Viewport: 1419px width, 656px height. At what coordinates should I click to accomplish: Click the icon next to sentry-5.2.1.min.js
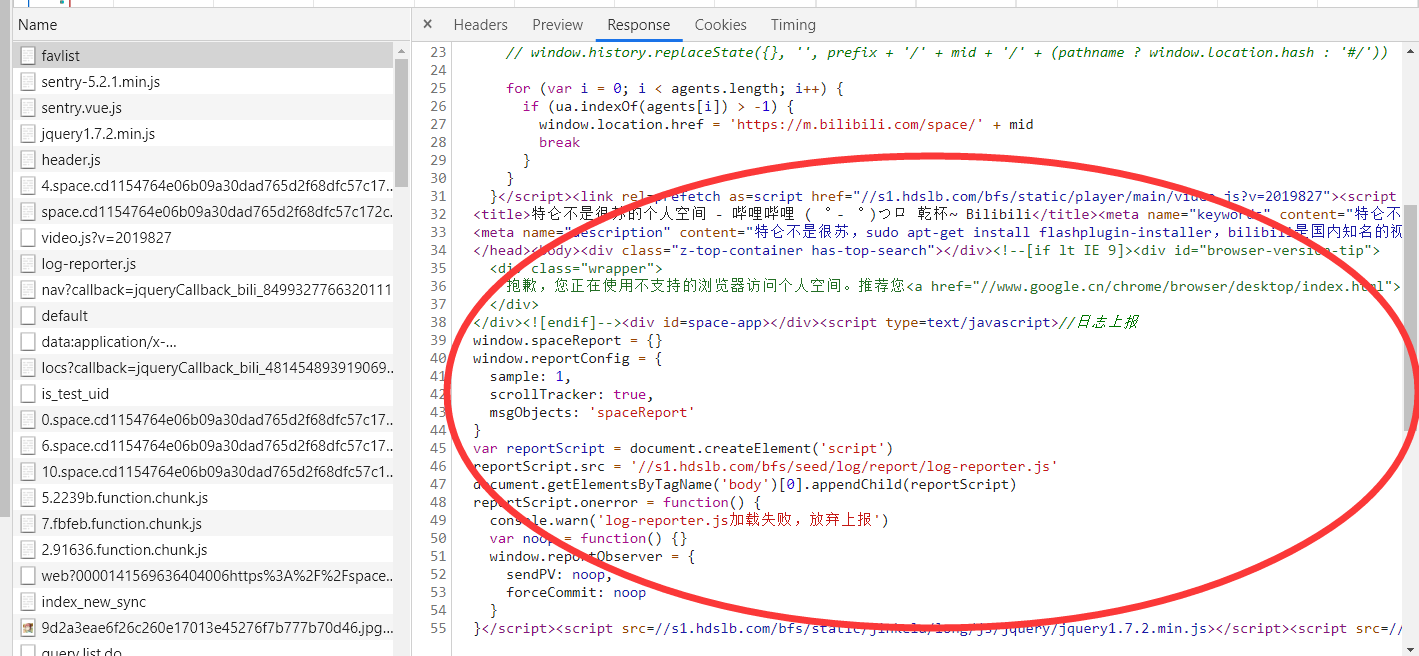click(28, 82)
